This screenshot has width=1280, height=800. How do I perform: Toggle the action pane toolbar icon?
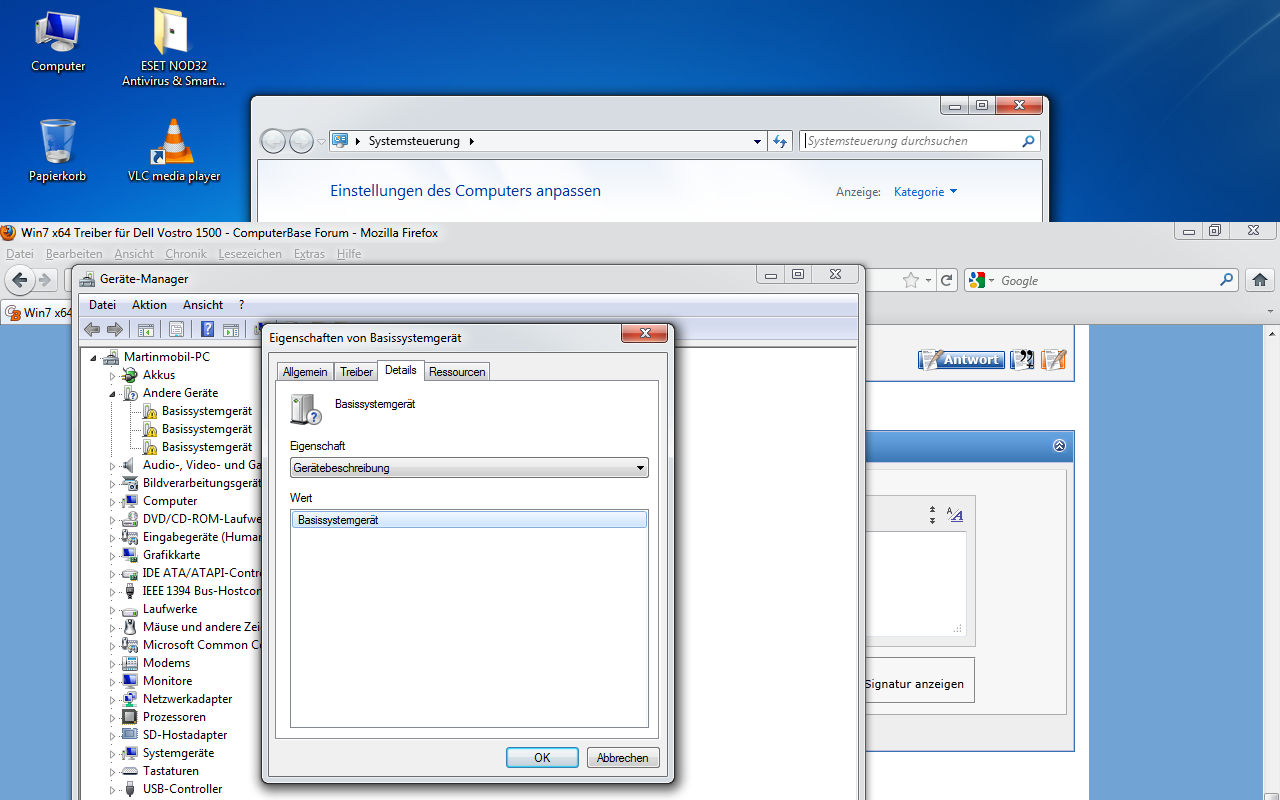[x=231, y=329]
